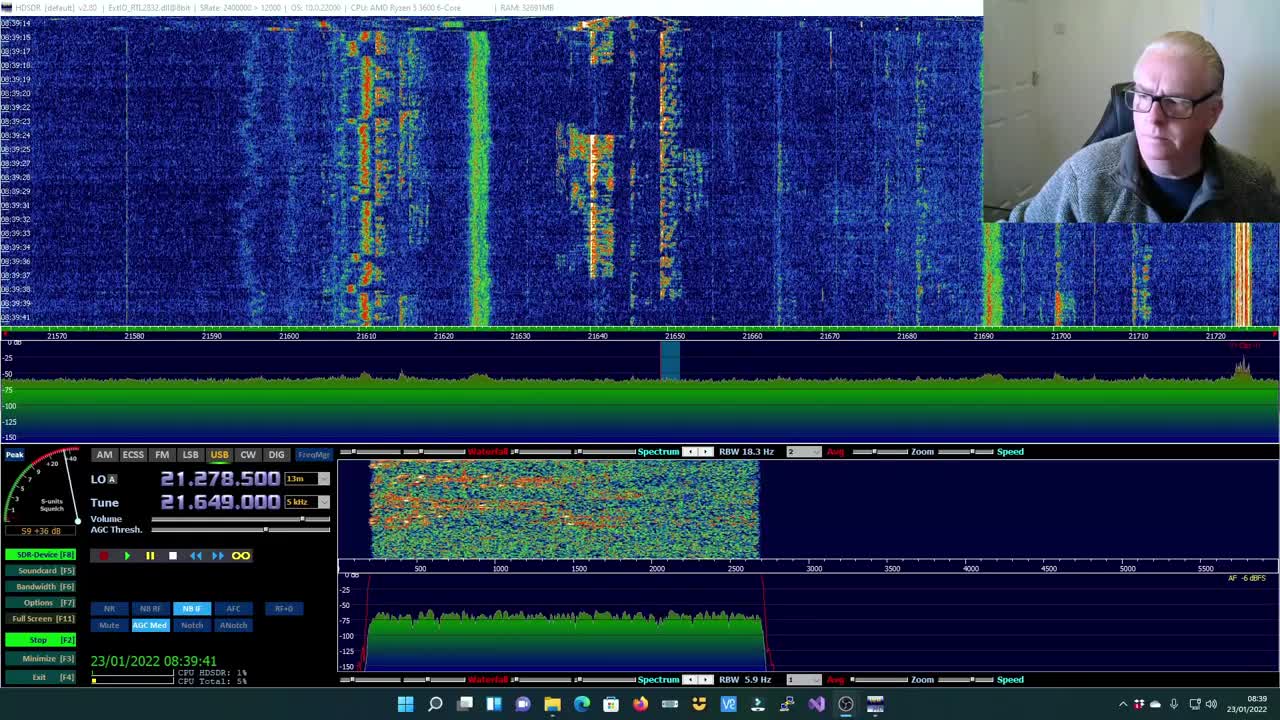This screenshot has height=720, width=1280.
Task: Open Bandwidth [F6] settings
Action: tap(40, 587)
